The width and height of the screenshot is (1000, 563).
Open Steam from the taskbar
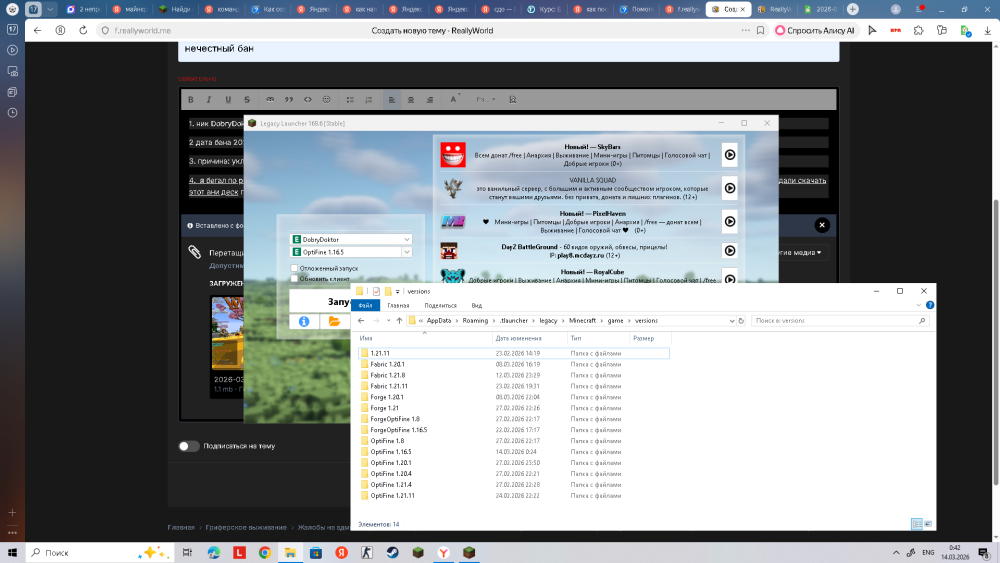(392, 552)
